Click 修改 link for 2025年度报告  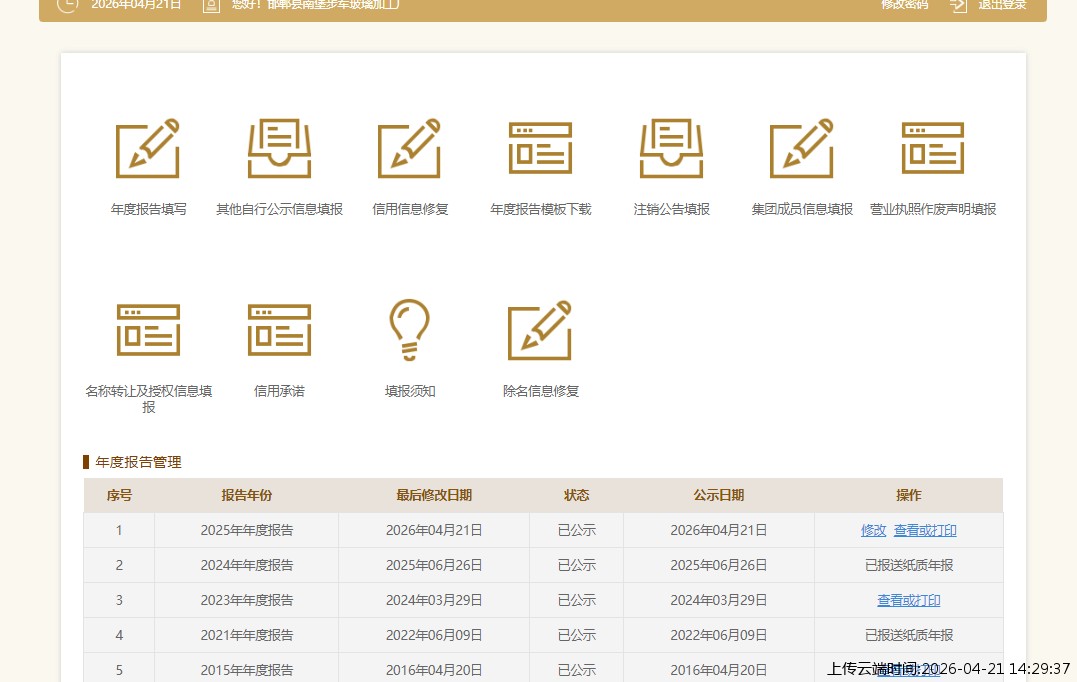(x=873, y=530)
